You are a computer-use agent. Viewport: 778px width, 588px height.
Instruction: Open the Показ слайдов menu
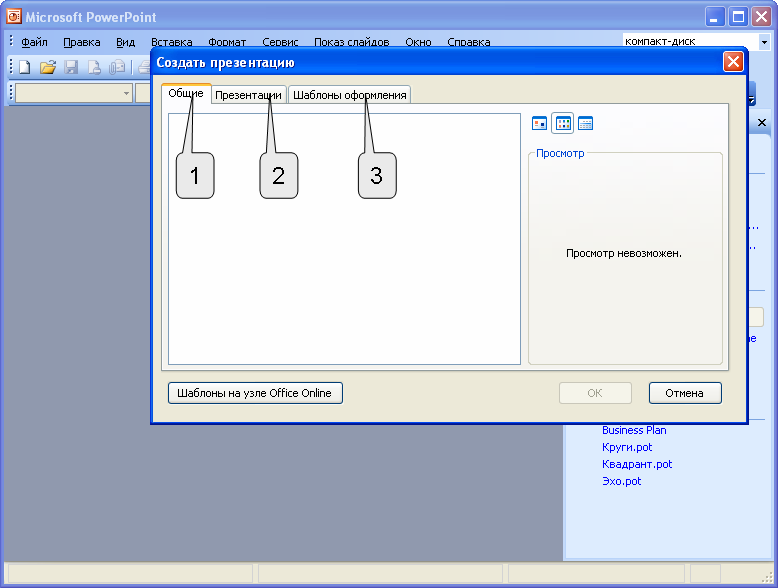352,42
